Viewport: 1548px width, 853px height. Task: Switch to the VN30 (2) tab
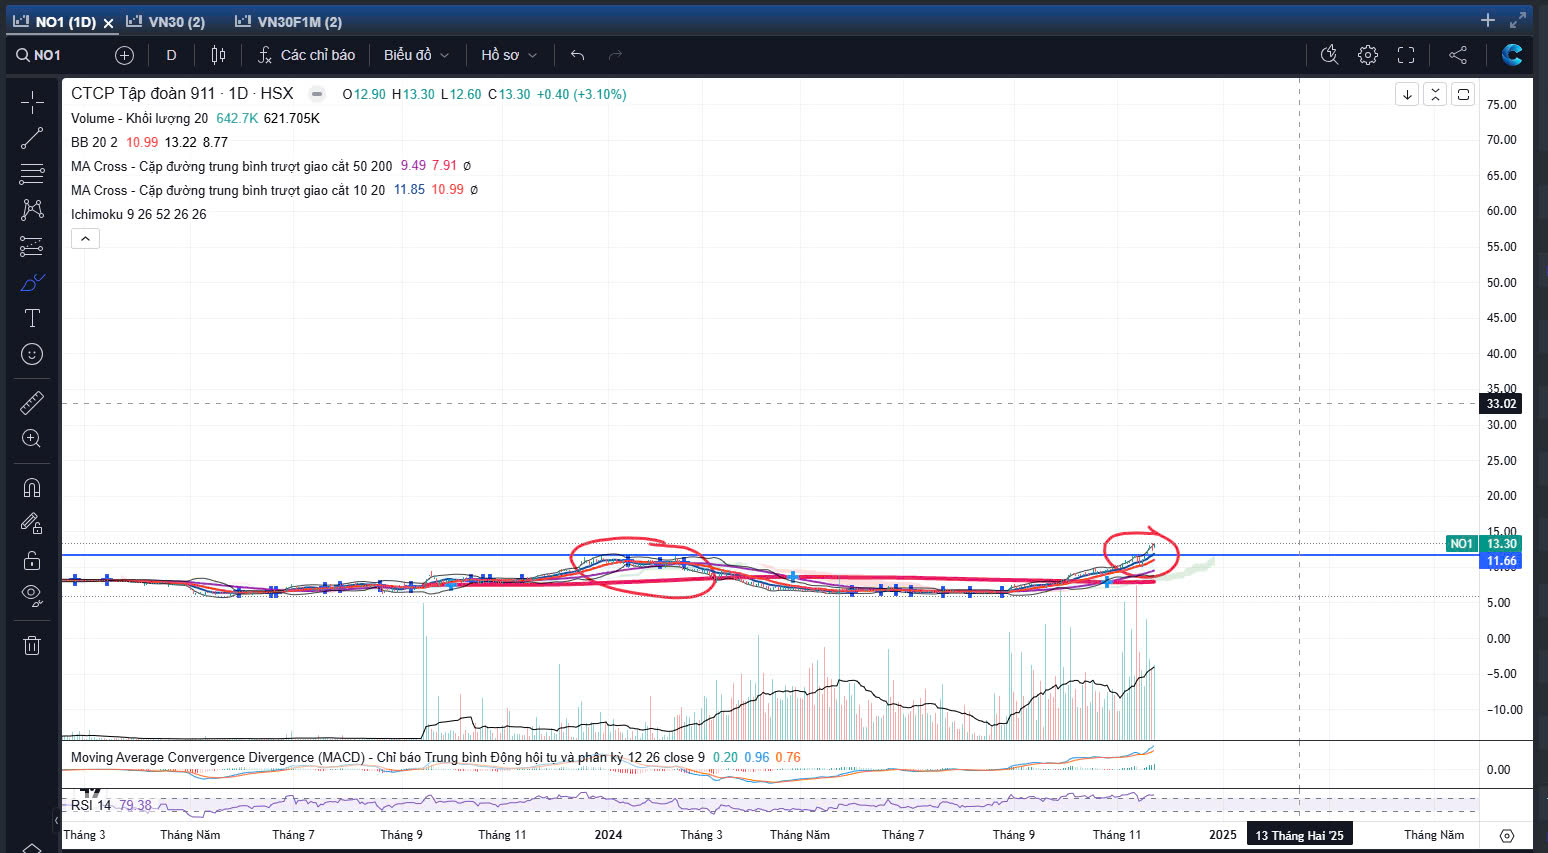[166, 22]
